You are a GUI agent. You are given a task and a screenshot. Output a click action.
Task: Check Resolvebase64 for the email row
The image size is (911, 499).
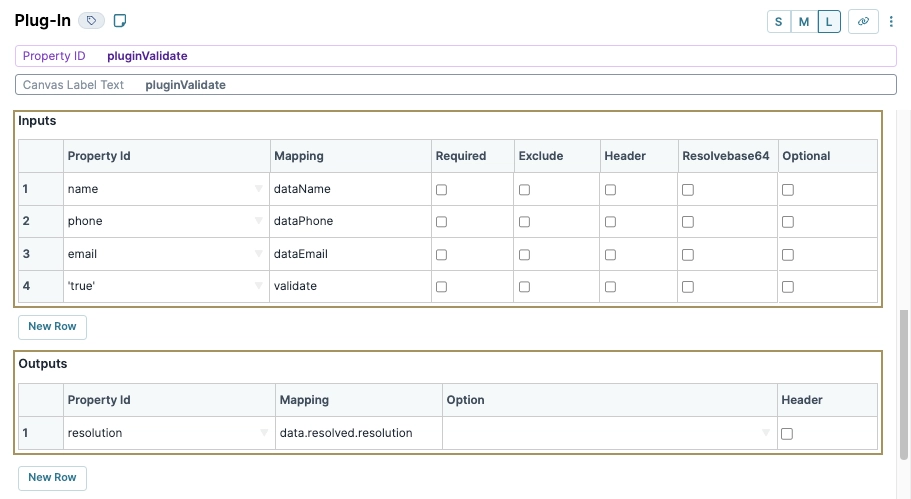click(x=688, y=255)
